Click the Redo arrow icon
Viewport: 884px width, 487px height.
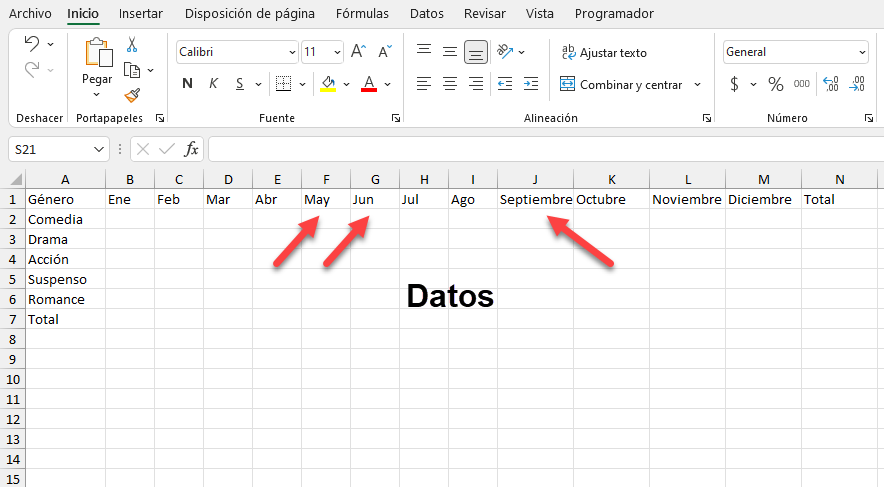pos(32,70)
